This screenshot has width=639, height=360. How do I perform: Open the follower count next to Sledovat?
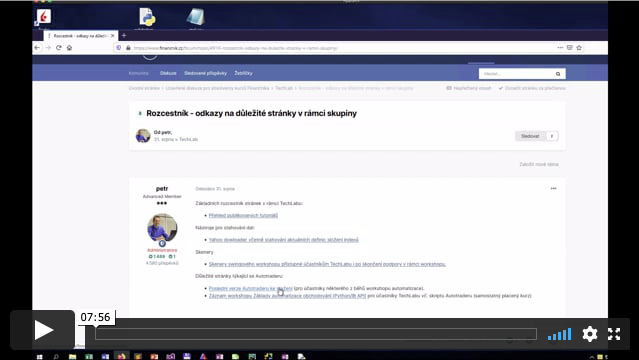click(552, 136)
